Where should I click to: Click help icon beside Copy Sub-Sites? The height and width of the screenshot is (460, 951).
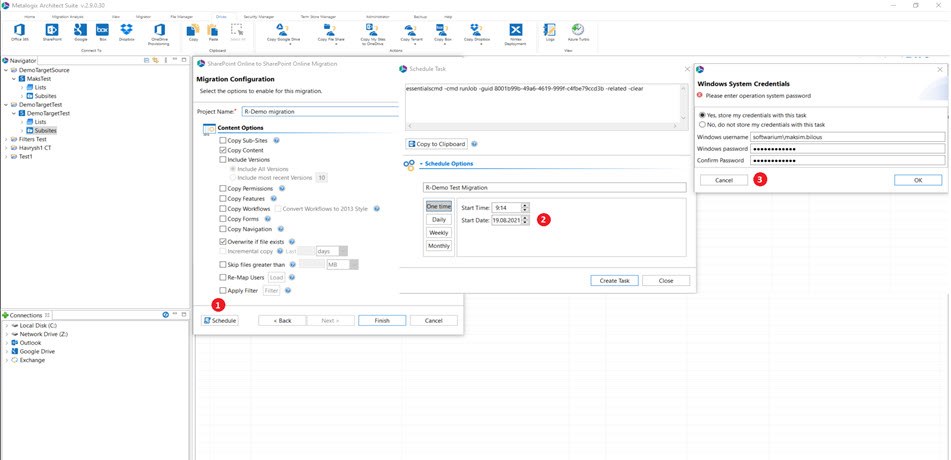coord(277,140)
